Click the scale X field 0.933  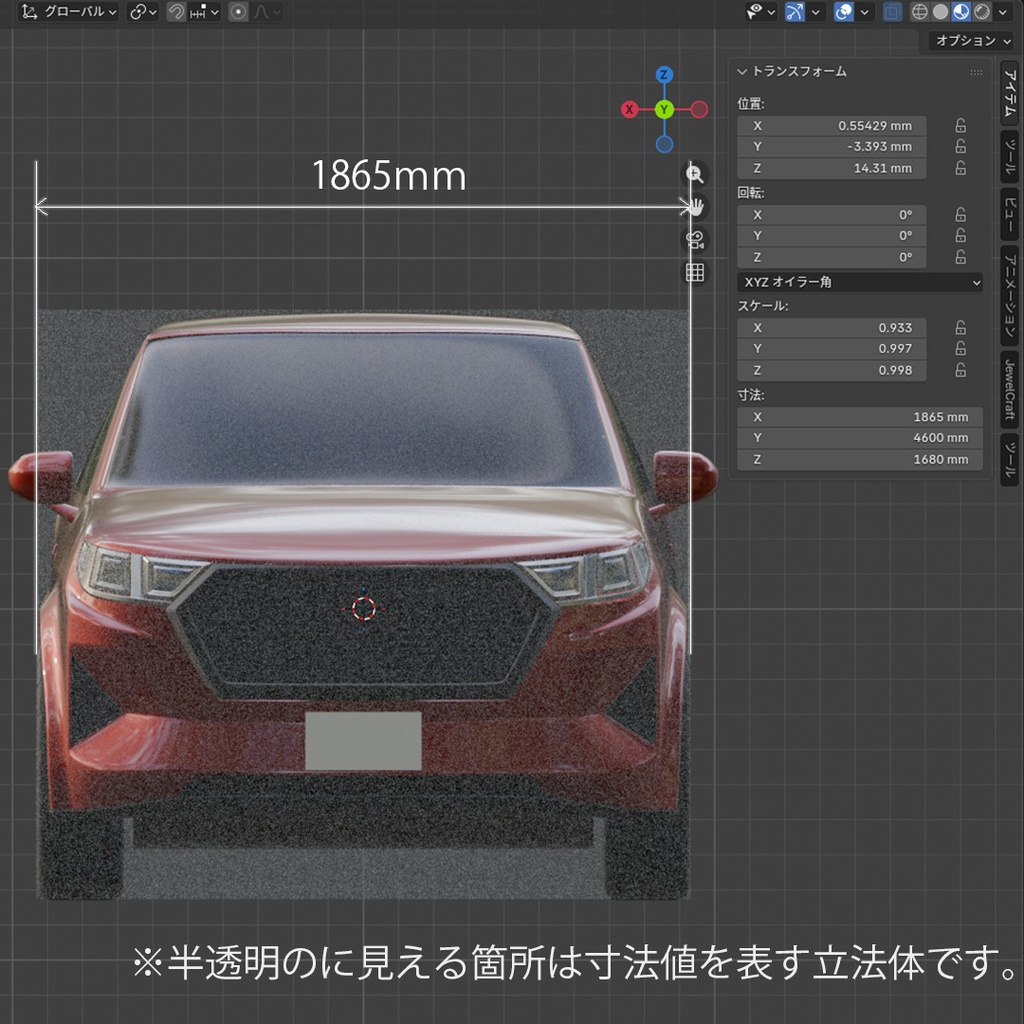(831, 327)
